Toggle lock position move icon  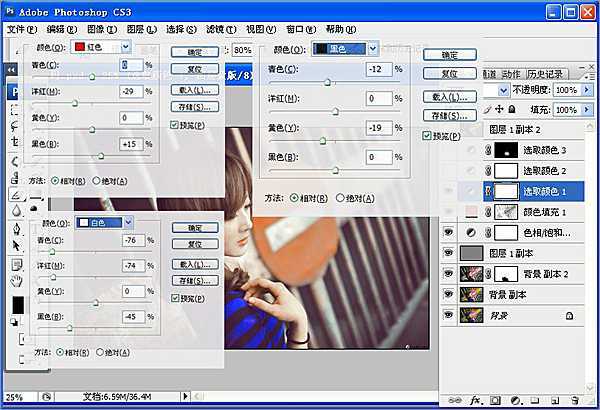coord(499,109)
